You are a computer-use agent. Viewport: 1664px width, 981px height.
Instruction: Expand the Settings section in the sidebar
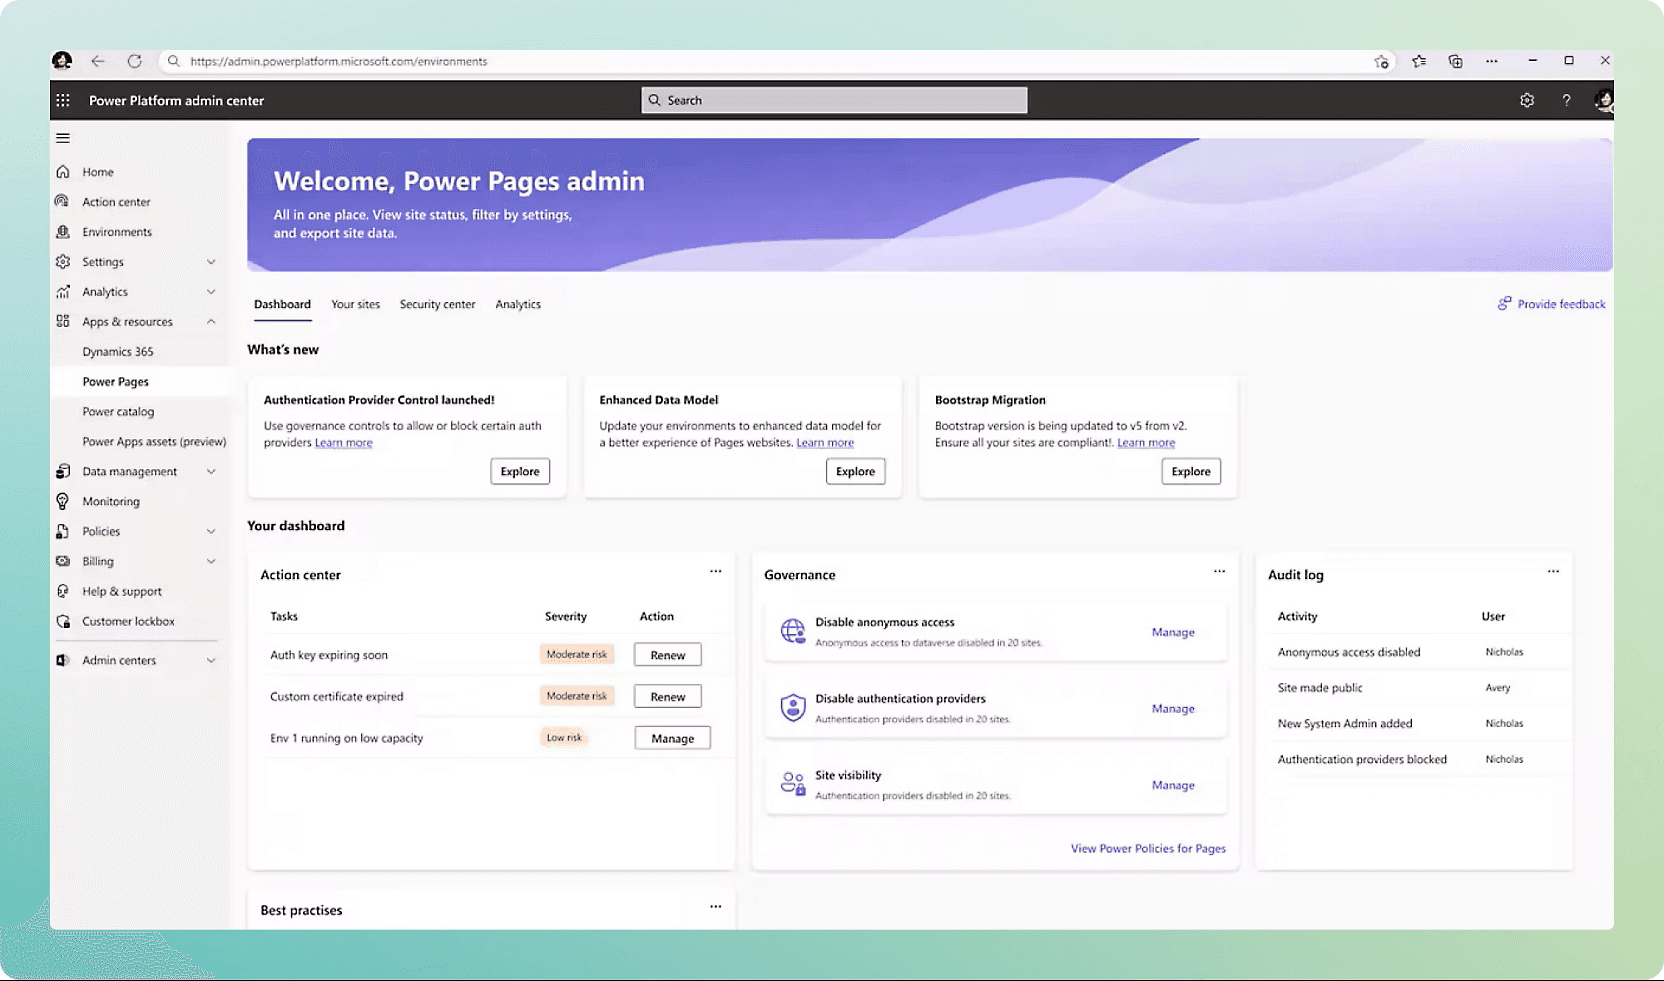[211, 262]
